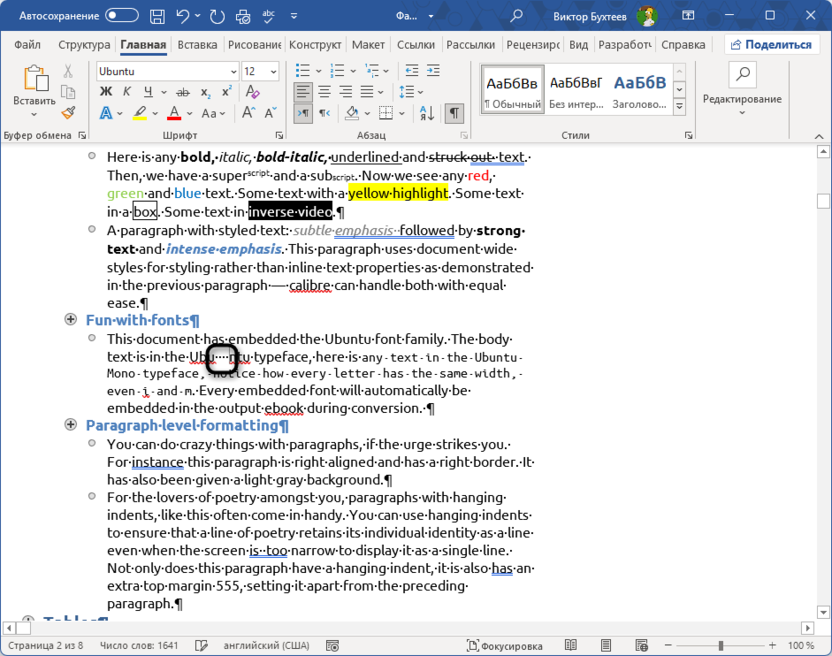Click the zoom slider in status bar

point(720,646)
